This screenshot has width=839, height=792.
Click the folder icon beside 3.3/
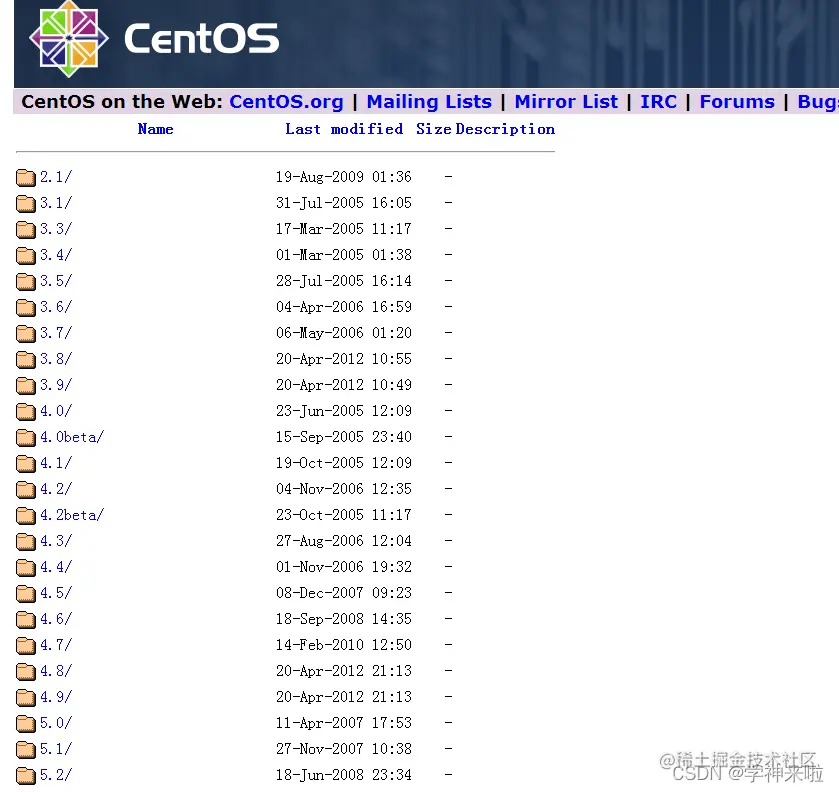(26, 229)
